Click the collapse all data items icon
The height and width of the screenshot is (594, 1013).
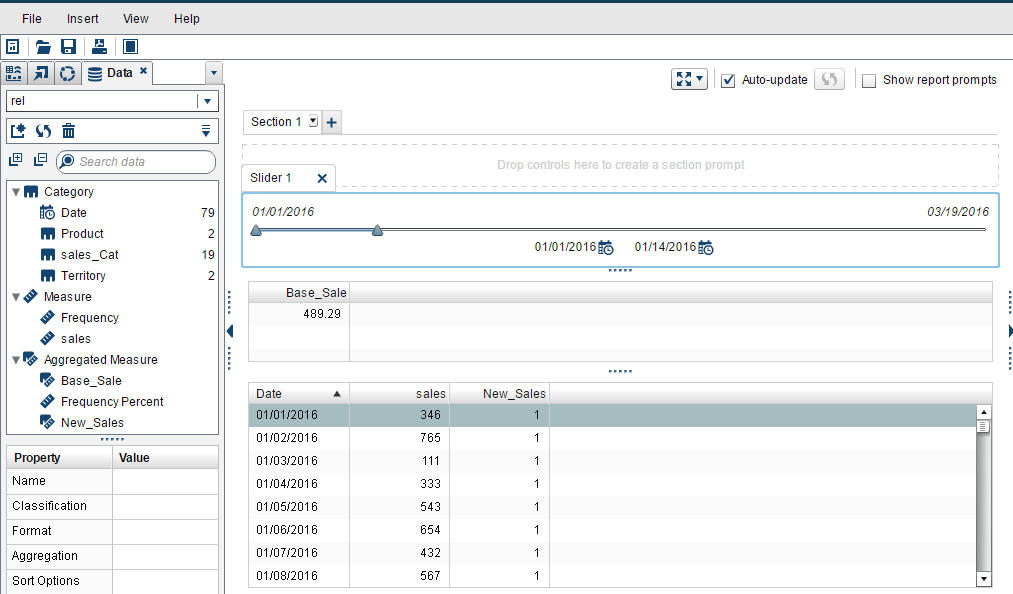(41, 160)
